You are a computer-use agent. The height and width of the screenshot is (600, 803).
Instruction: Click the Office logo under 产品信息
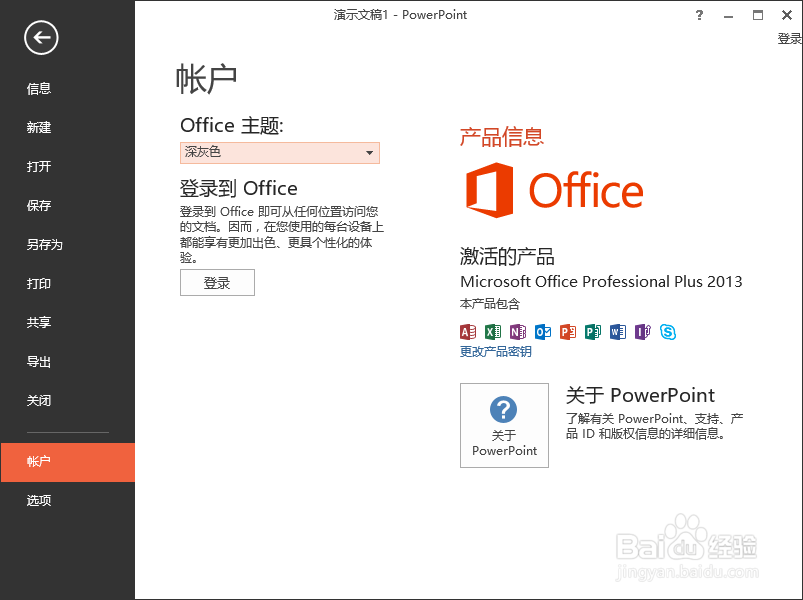tap(554, 190)
